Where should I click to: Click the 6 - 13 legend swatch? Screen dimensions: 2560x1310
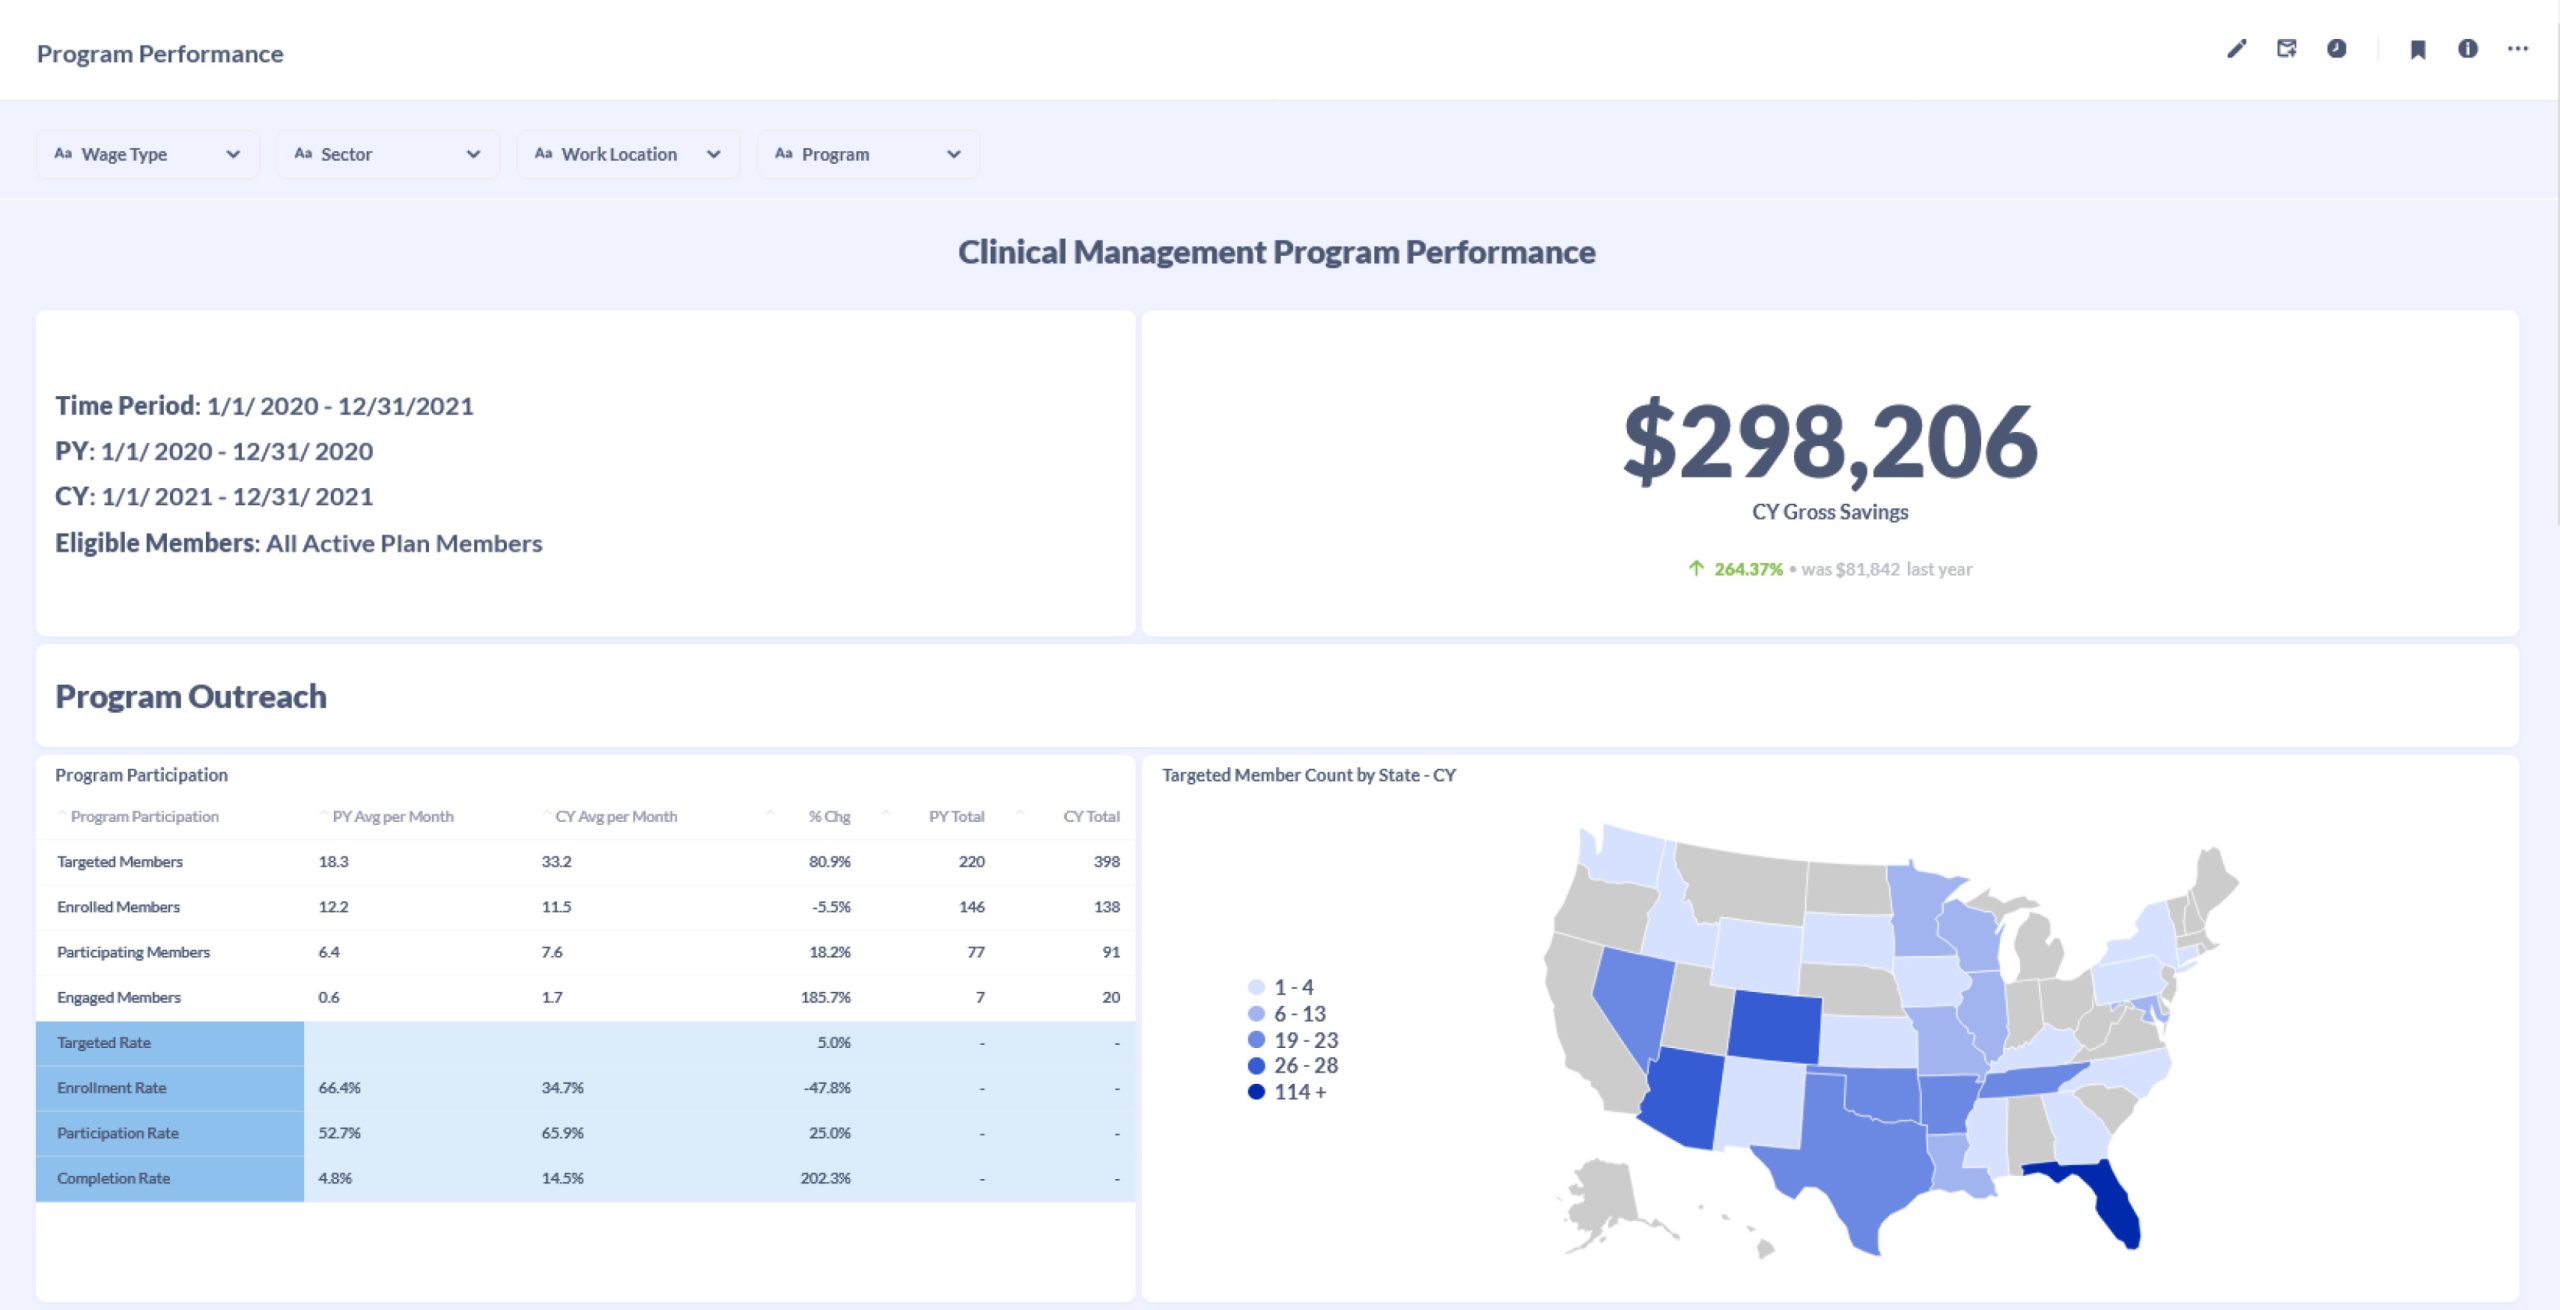coord(1257,1013)
